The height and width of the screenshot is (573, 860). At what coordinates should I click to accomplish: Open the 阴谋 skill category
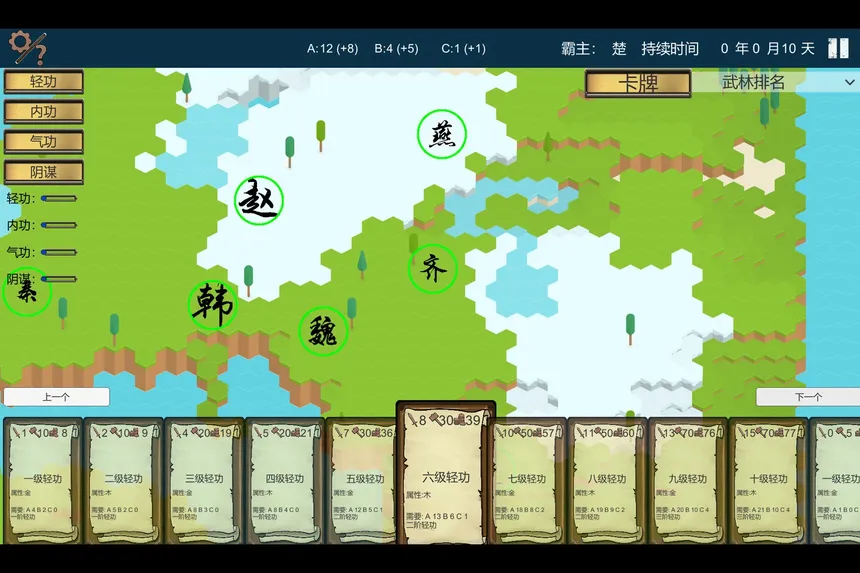(x=44, y=172)
